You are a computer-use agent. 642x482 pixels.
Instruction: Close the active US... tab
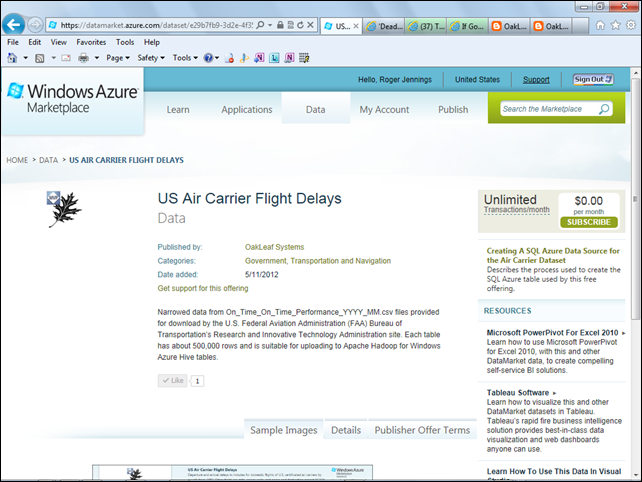356,26
